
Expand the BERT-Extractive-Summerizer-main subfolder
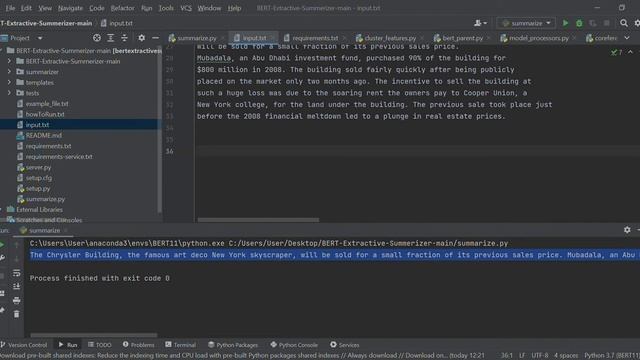(9, 61)
